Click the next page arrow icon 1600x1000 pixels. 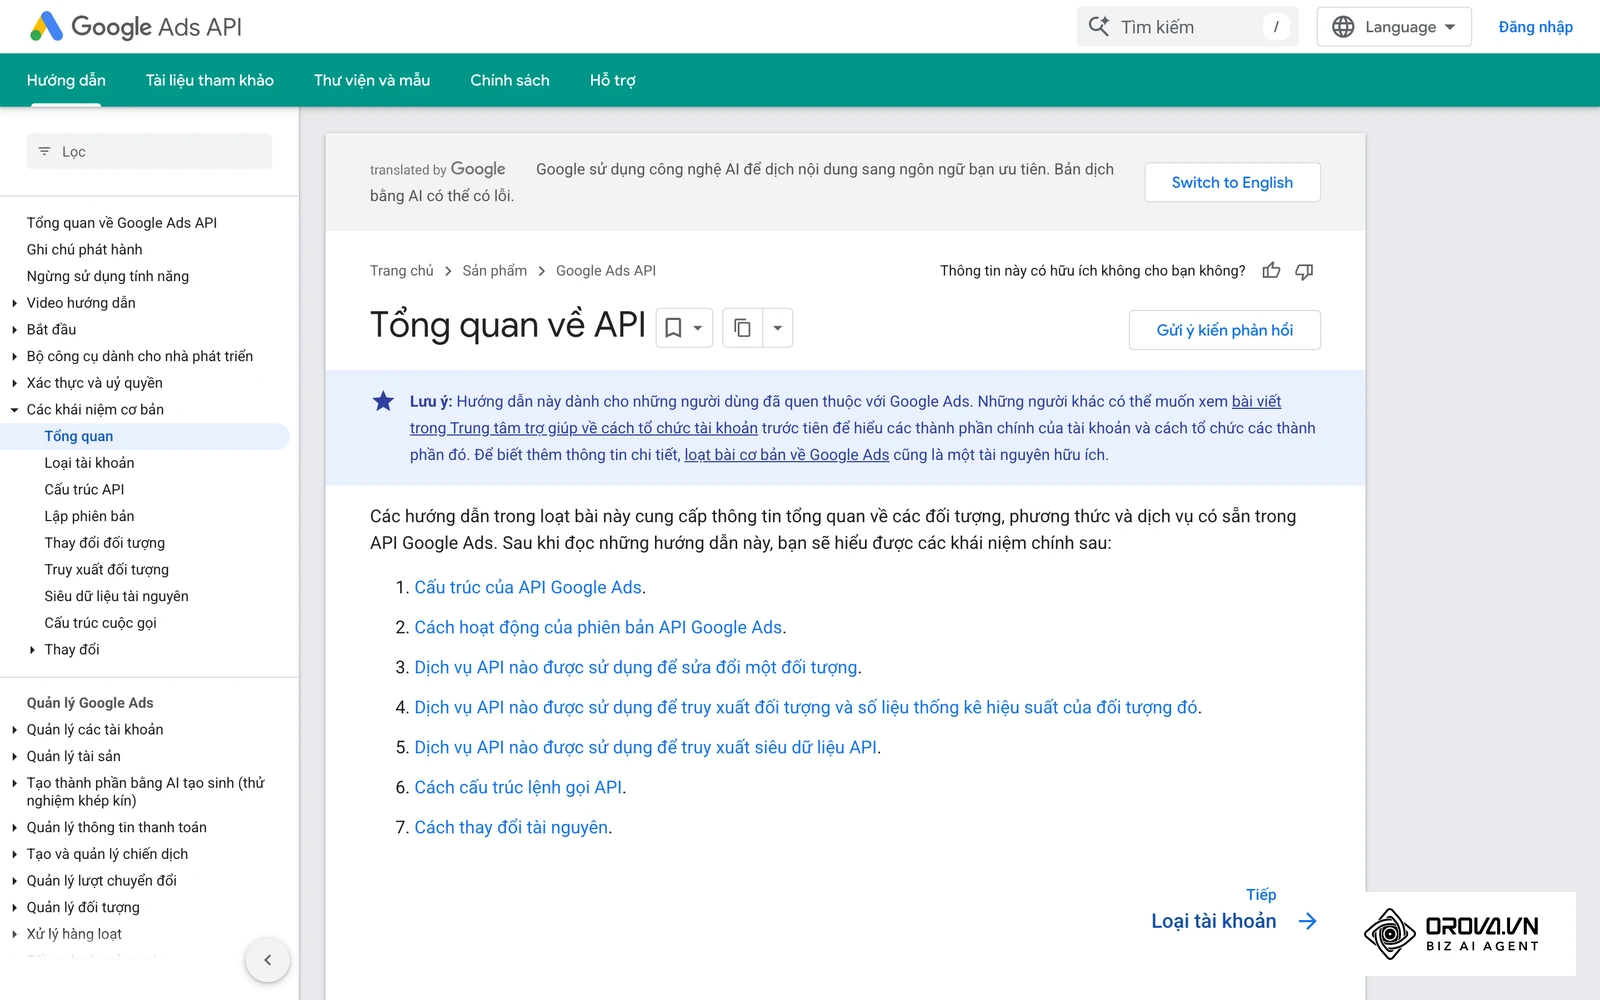tap(1307, 921)
